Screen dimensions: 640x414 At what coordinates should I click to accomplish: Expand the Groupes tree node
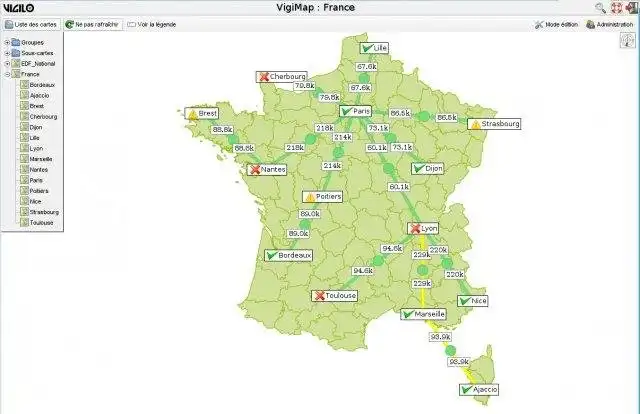7,42
